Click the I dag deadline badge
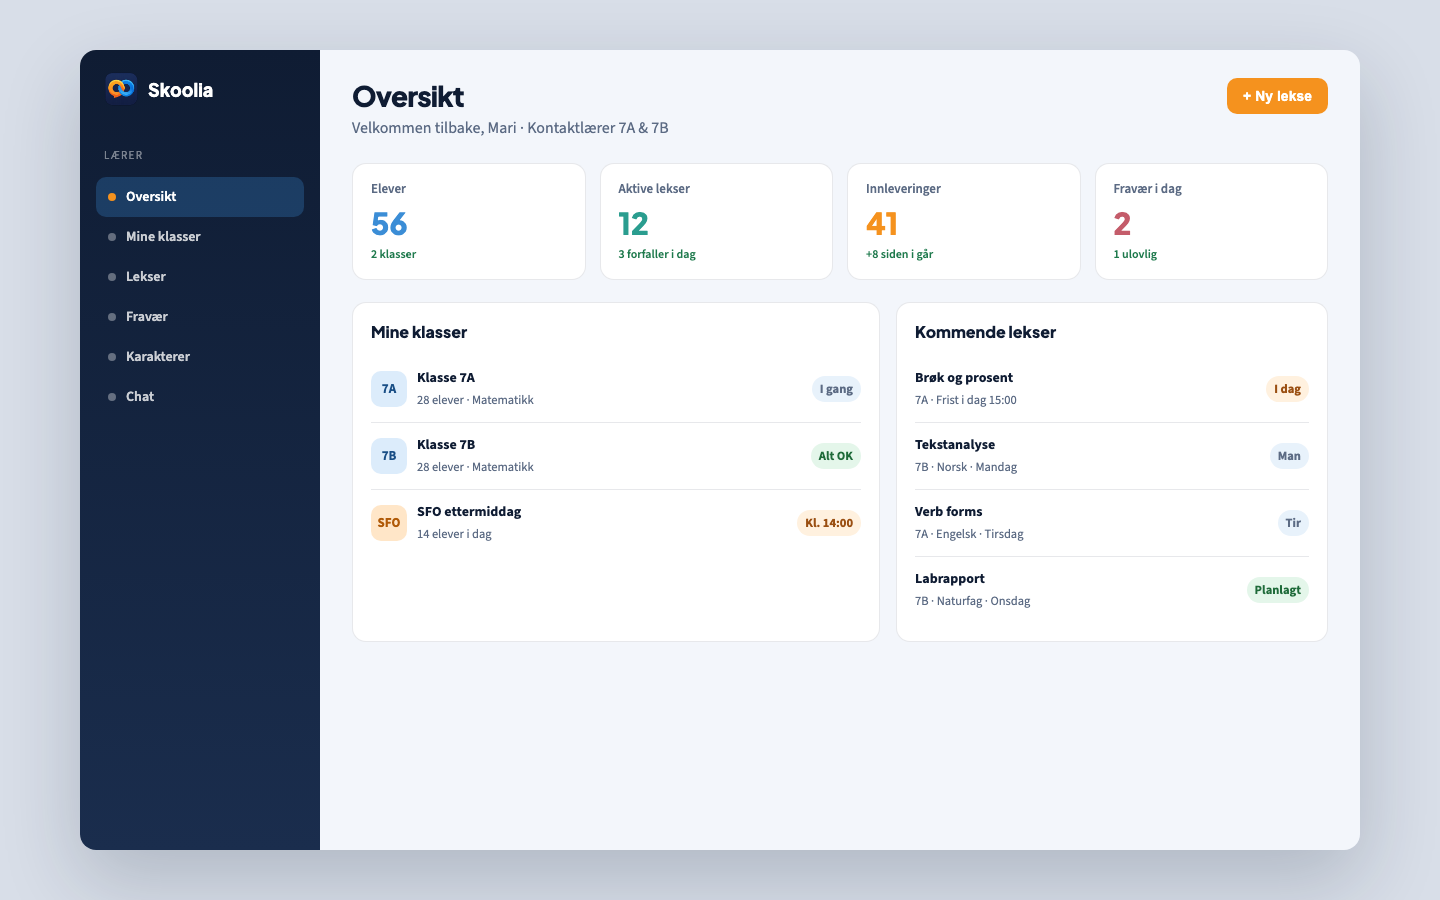1440x900 pixels. click(x=1287, y=389)
